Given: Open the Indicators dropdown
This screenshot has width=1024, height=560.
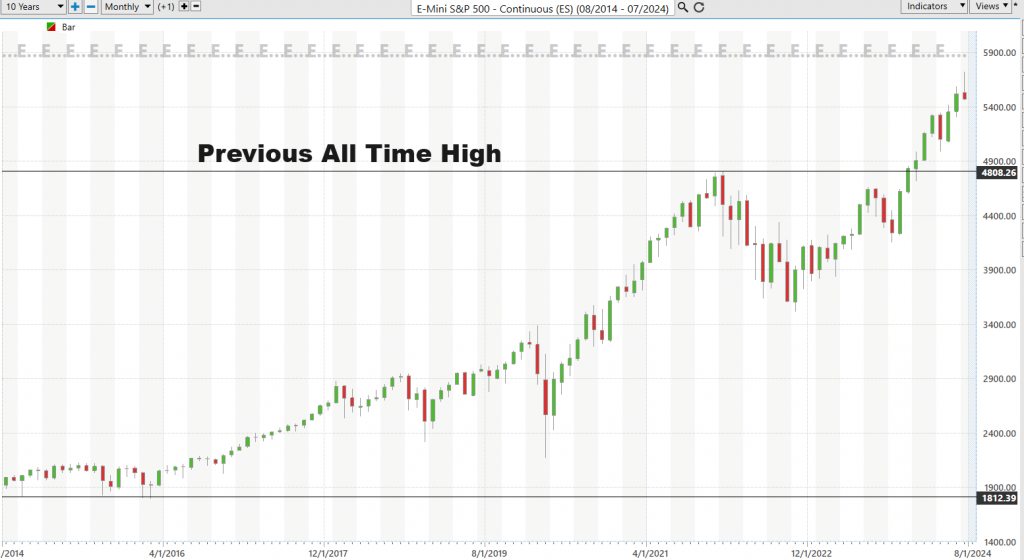Looking at the screenshot, I should [935, 6].
